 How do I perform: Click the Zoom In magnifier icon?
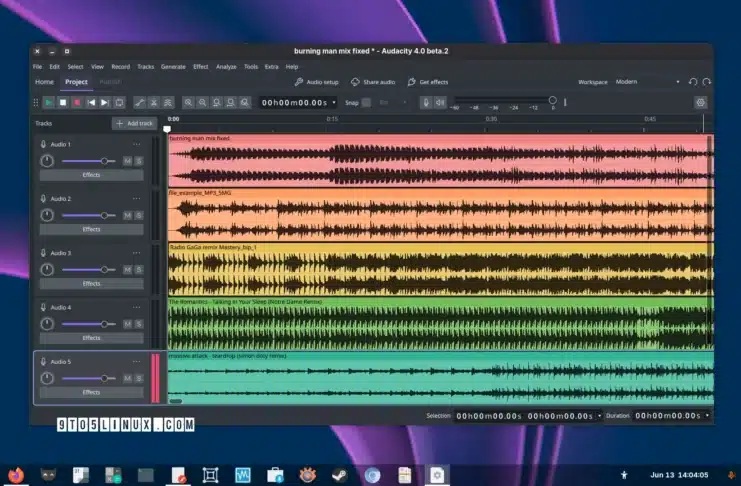pos(188,103)
